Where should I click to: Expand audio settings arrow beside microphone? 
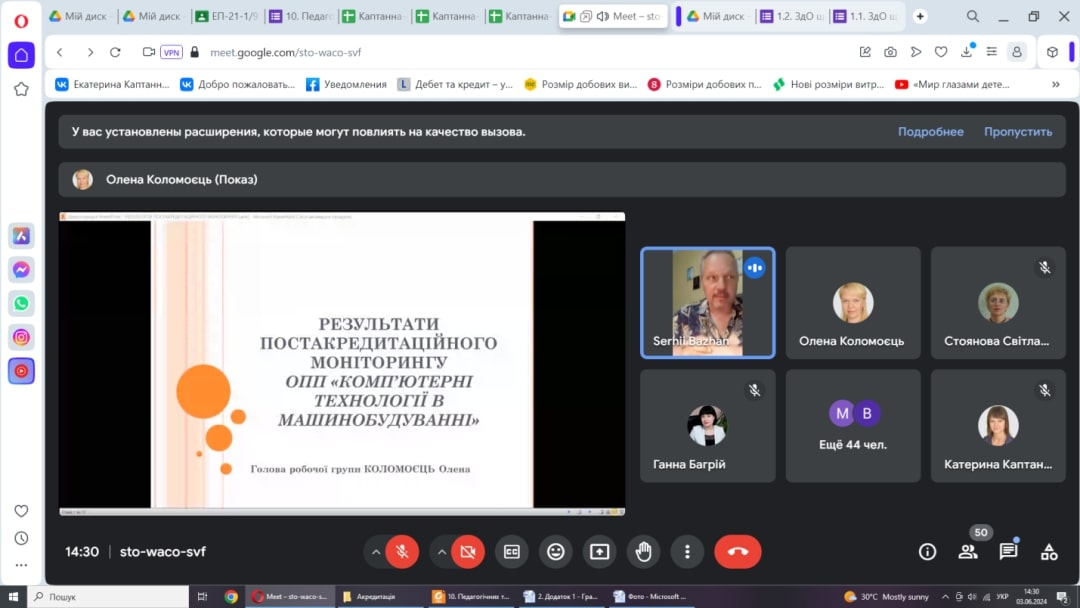pos(376,552)
